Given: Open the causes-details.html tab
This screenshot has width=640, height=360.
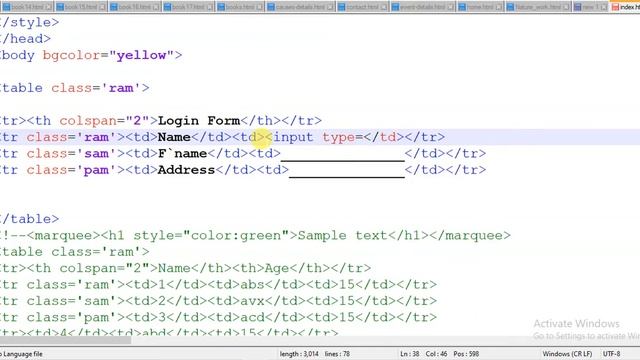Looking at the screenshot, I should tap(300, 7).
